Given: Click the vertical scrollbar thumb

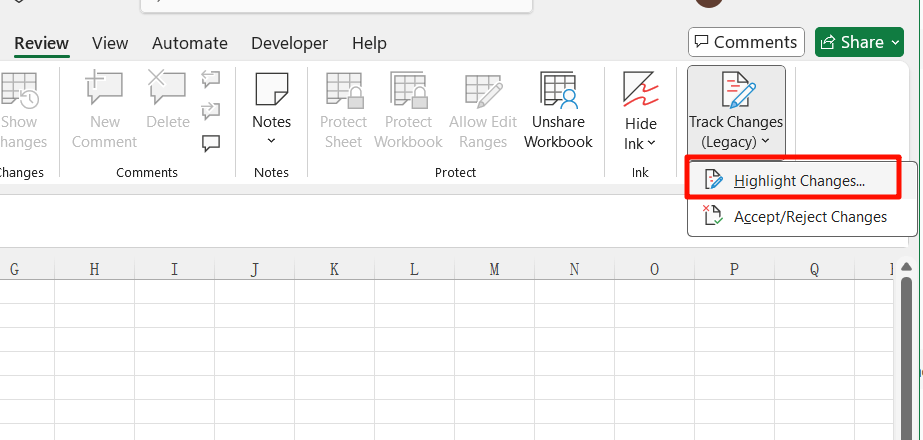Looking at the screenshot, I should 907,358.
